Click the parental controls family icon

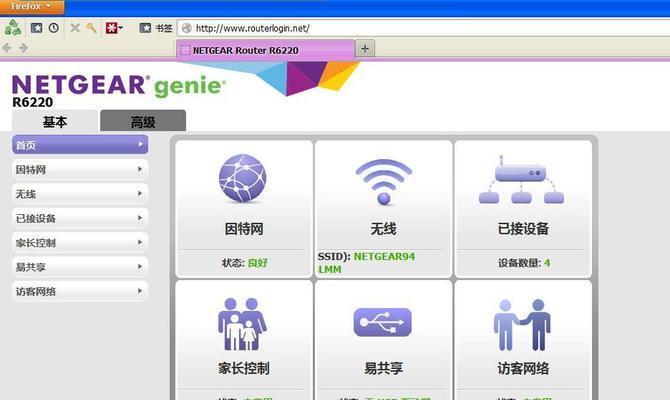(x=242, y=324)
